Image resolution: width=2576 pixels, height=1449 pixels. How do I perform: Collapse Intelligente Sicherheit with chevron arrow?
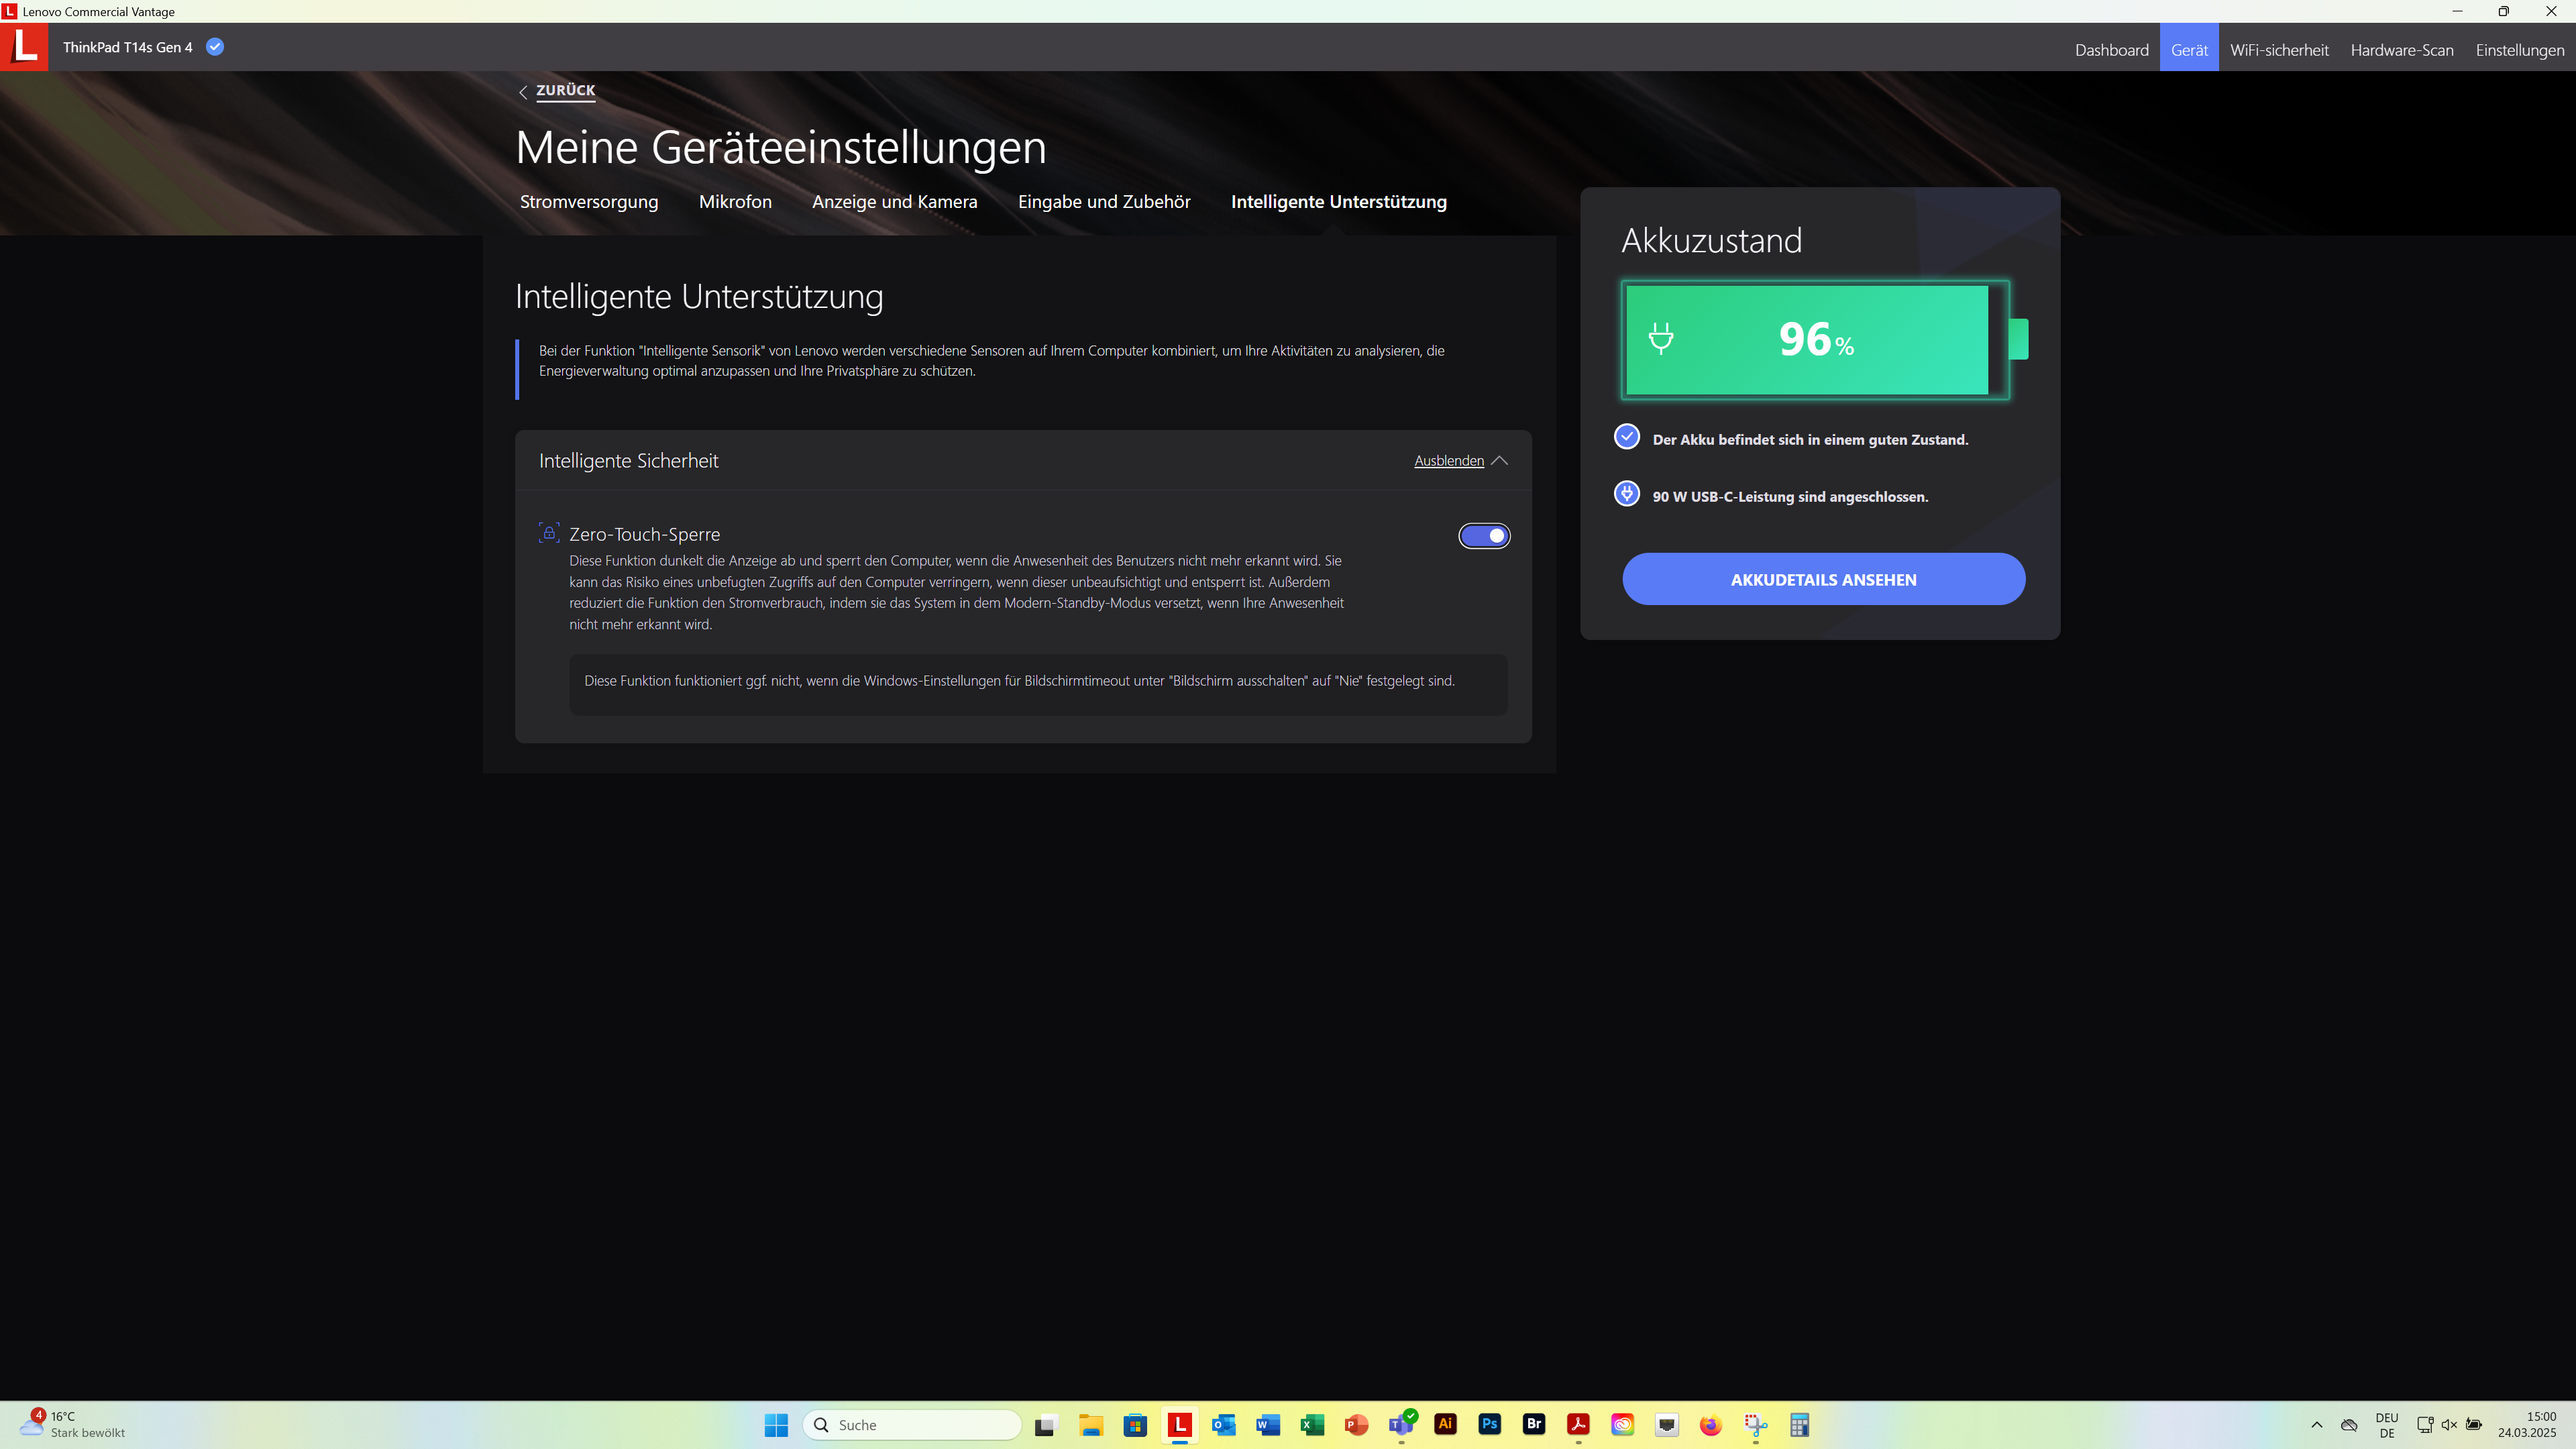point(1499,461)
